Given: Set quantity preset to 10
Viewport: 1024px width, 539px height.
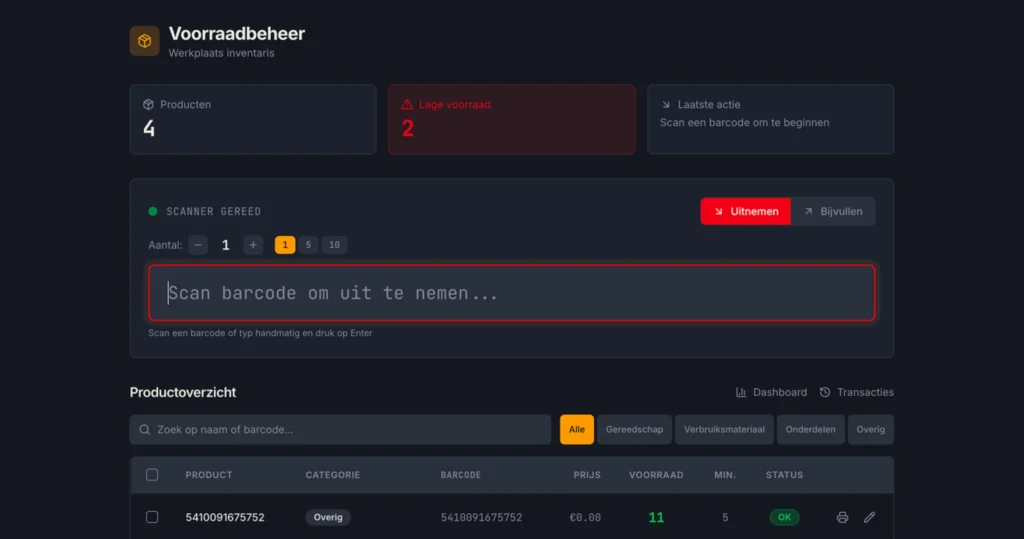Looking at the screenshot, I should [x=334, y=245].
